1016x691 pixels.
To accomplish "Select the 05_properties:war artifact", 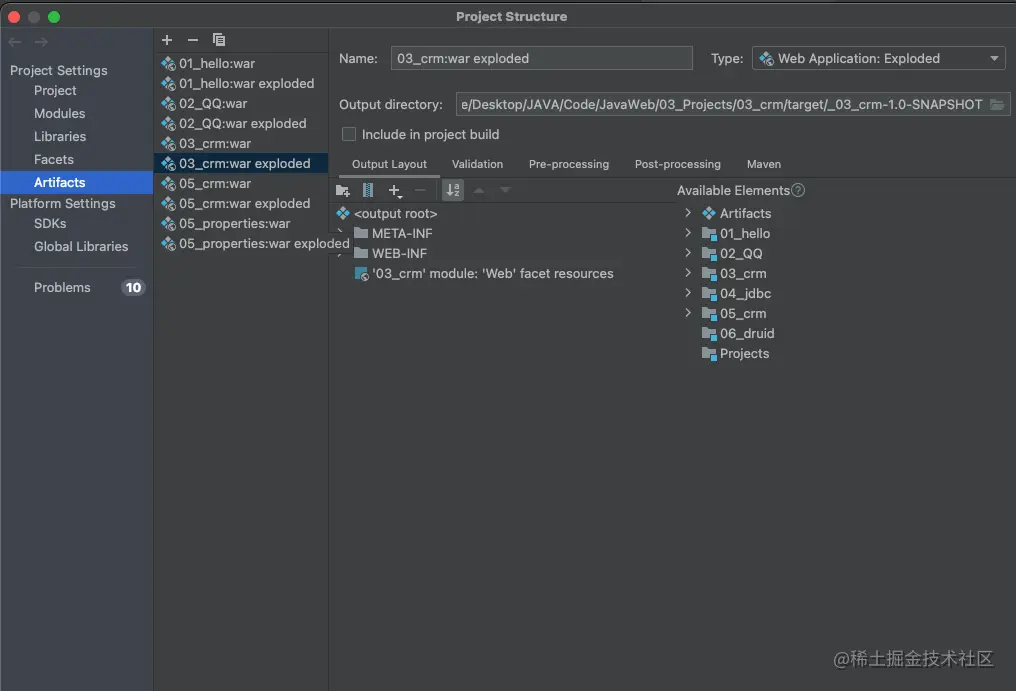I will 234,223.
